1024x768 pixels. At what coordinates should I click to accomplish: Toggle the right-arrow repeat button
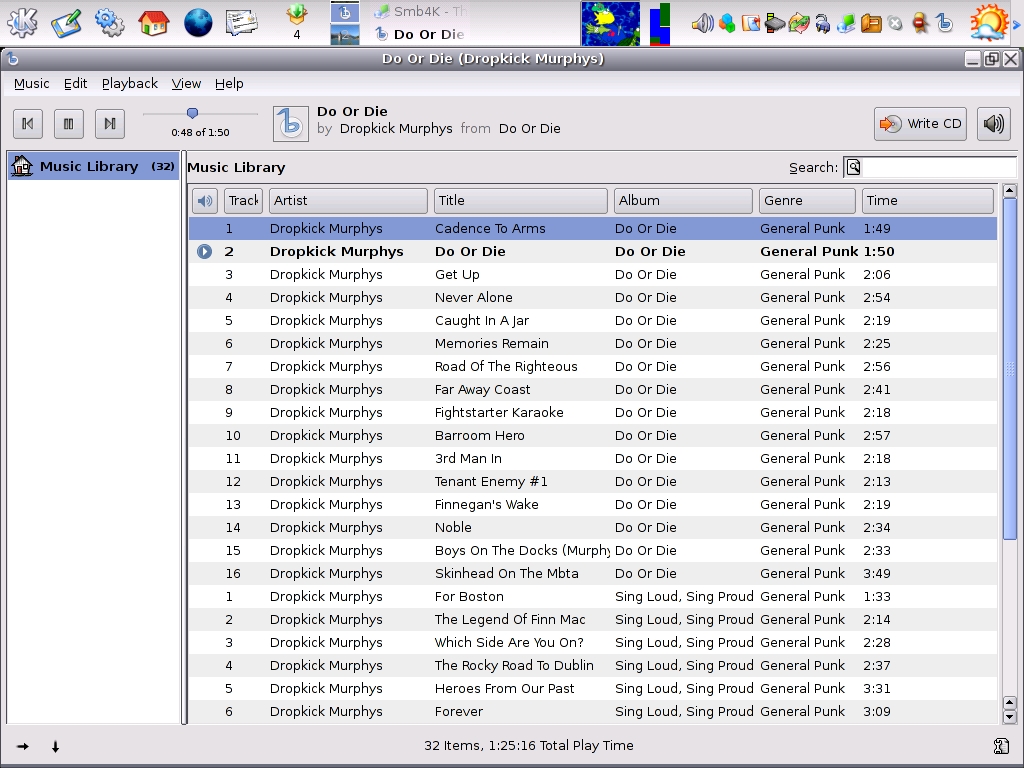click(x=23, y=746)
